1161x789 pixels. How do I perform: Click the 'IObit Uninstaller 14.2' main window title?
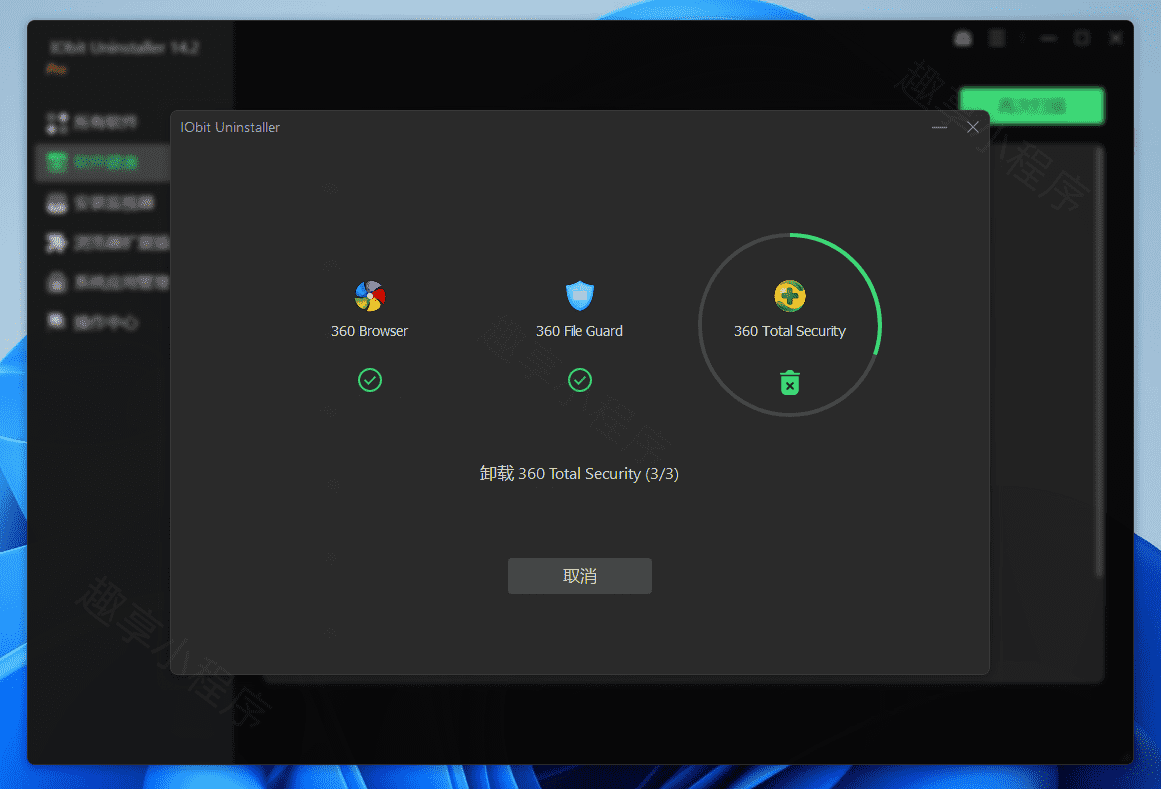(124, 48)
